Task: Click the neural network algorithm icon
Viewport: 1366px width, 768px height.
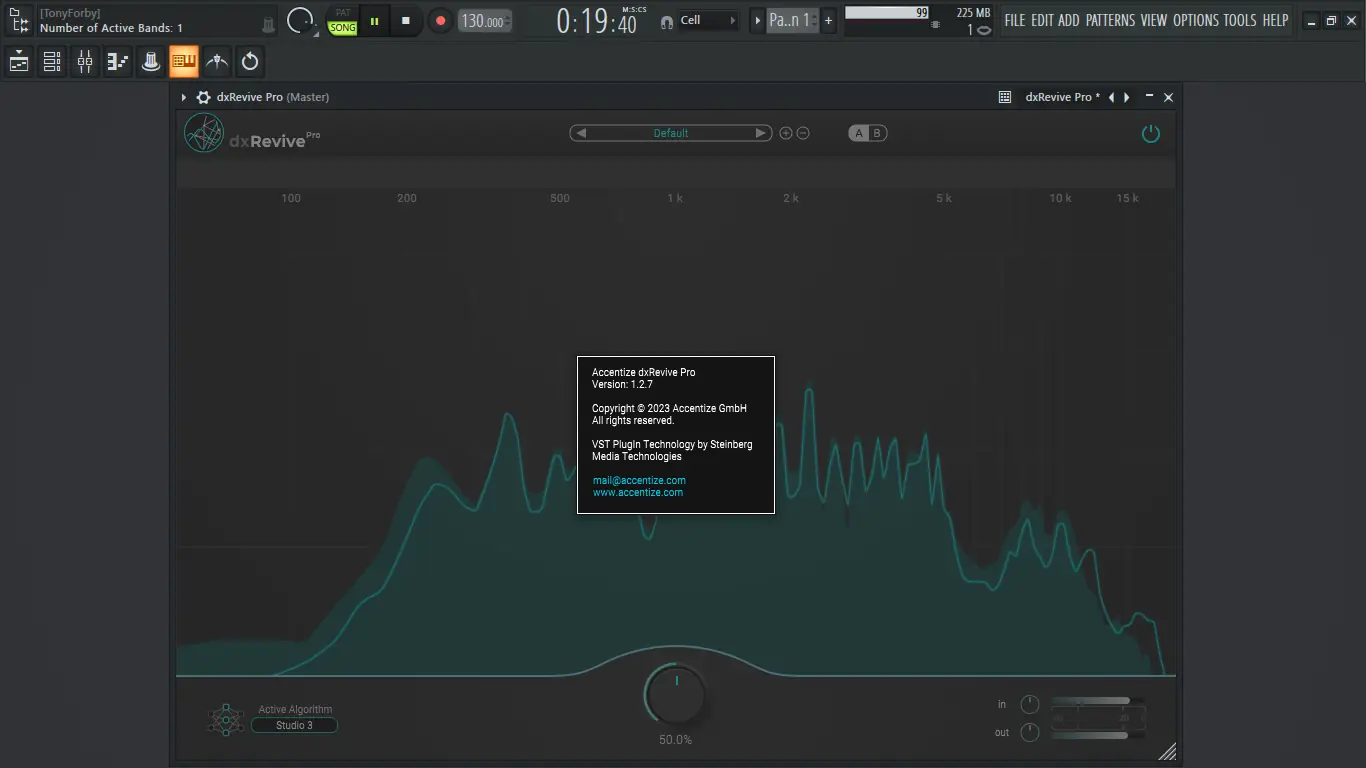Action: point(226,718)
